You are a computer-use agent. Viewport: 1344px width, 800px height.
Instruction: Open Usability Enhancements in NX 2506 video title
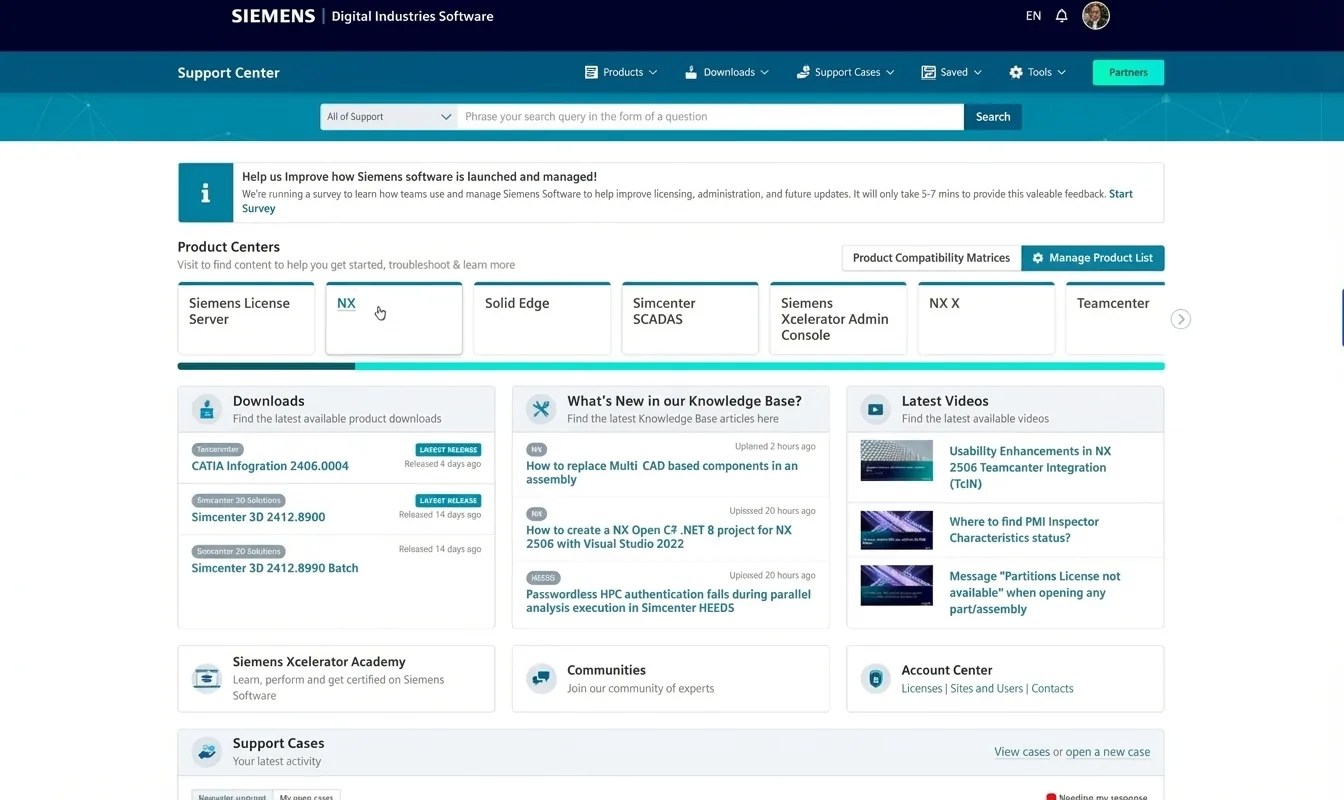(1030, 467)
